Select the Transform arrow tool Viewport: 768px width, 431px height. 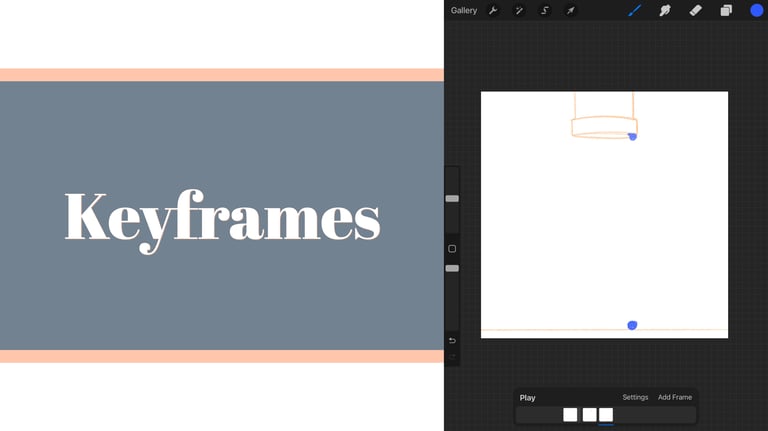point(570,10)
